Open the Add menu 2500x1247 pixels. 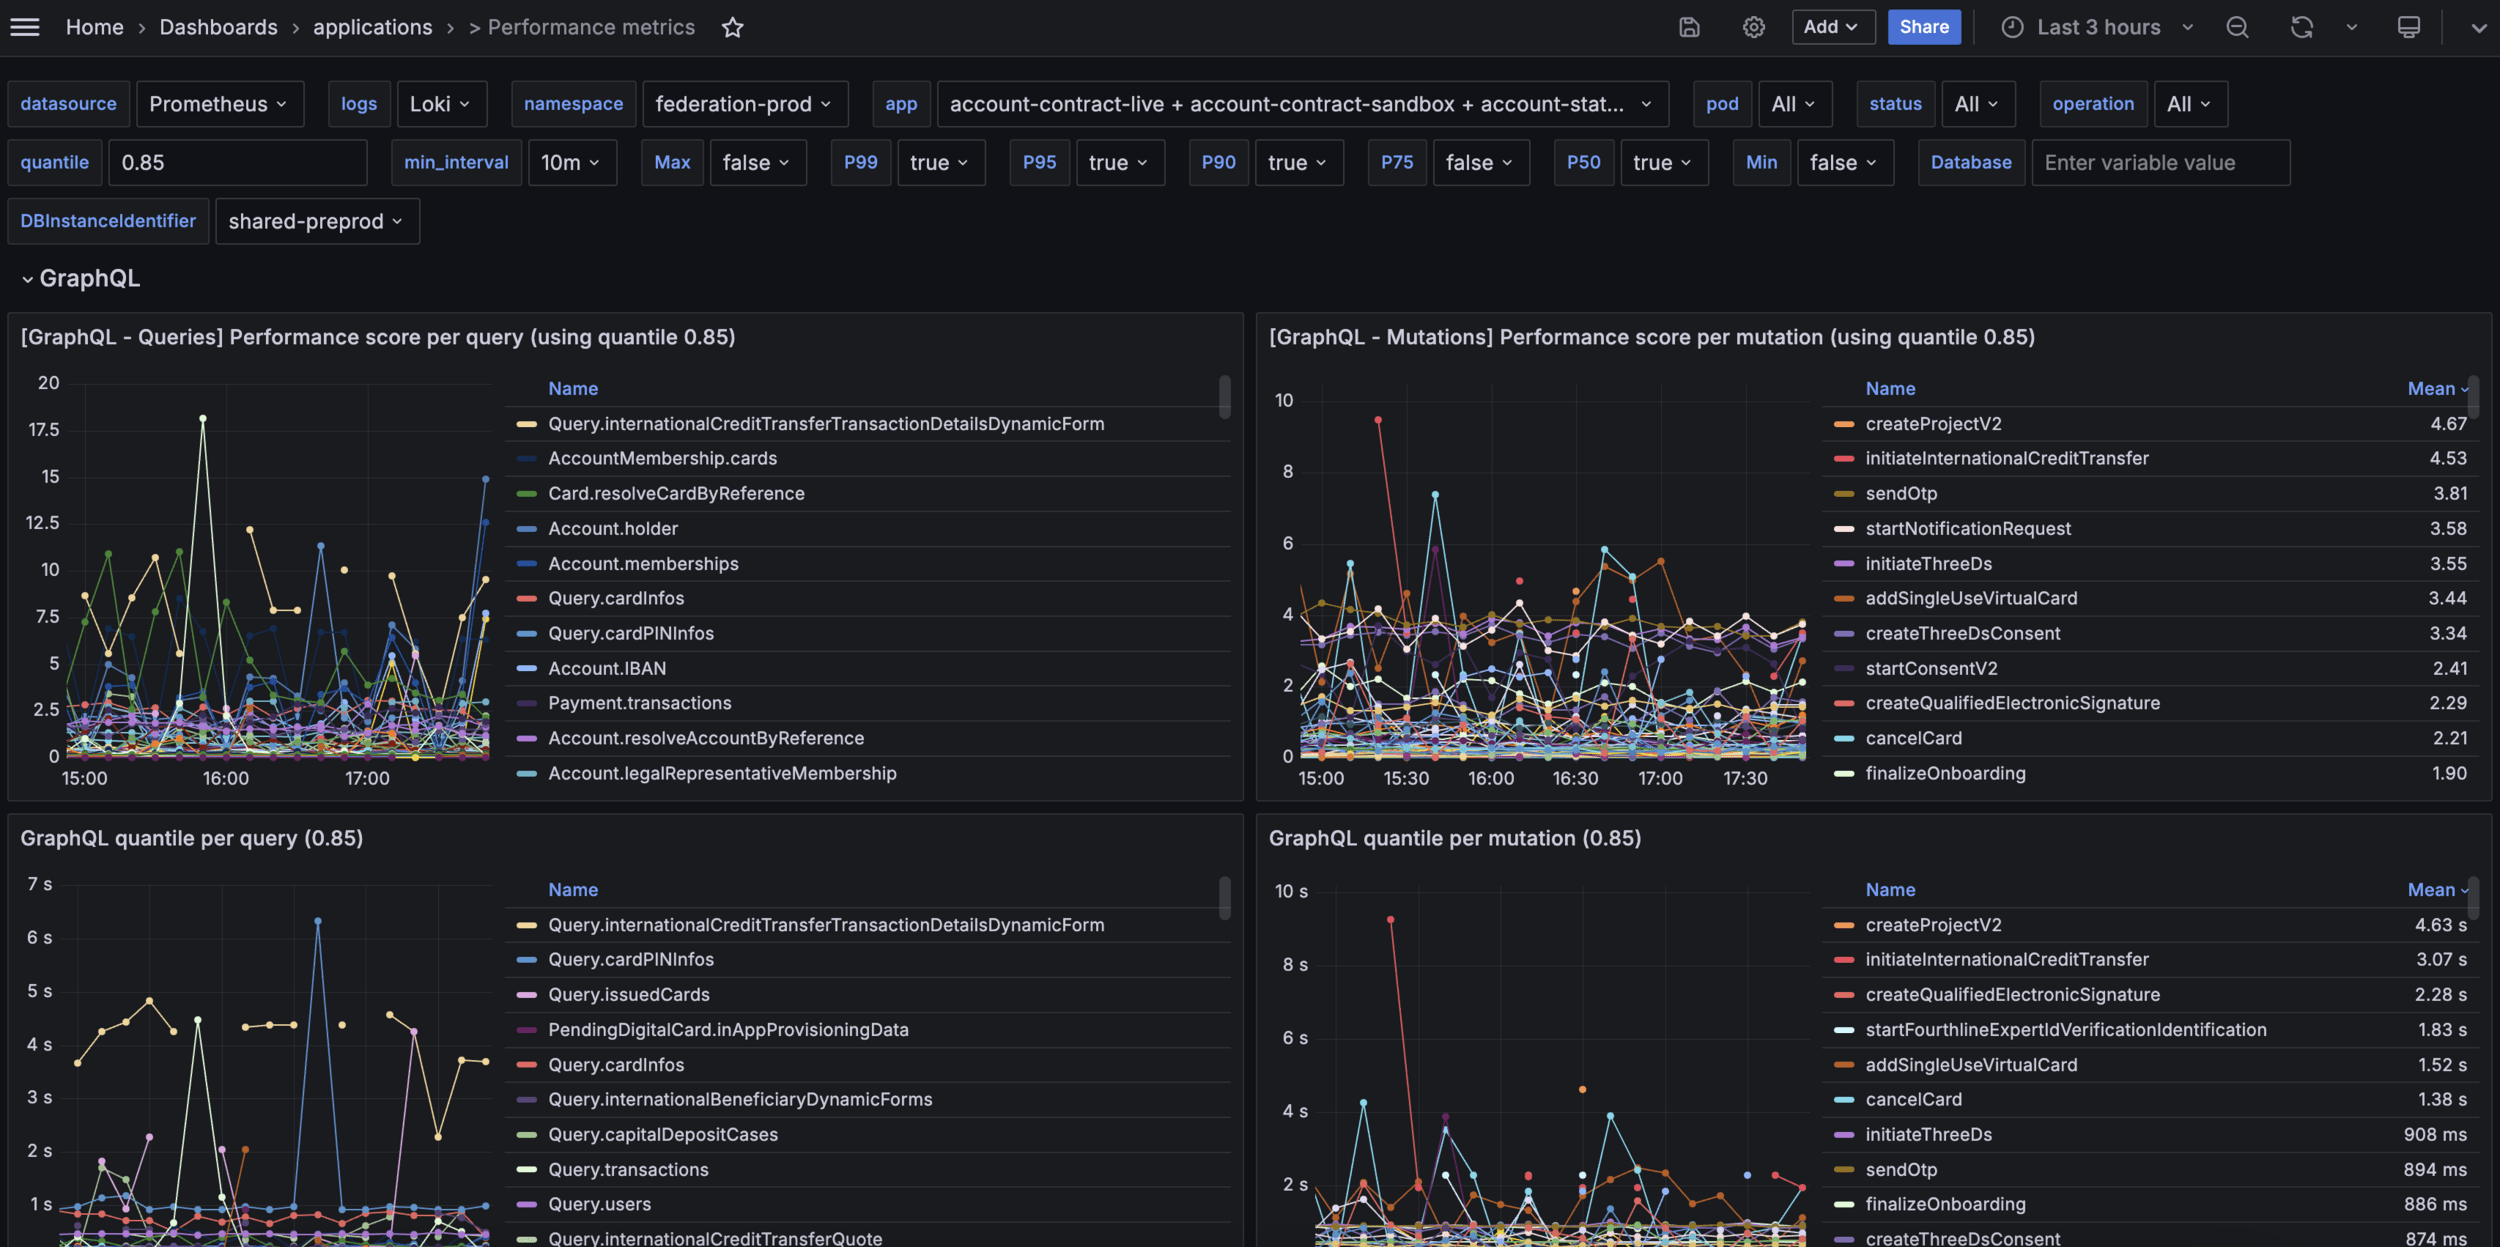[x=1830, y=27]
